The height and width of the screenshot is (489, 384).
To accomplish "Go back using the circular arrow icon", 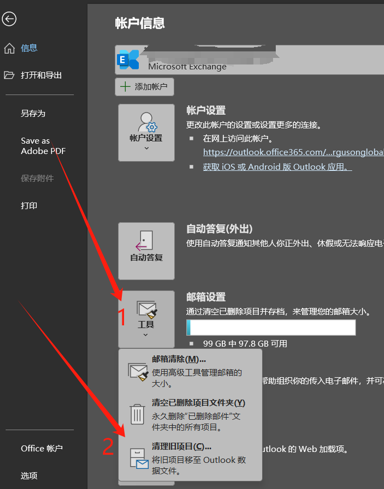I will pyautogui.click(x=9, y=19).
